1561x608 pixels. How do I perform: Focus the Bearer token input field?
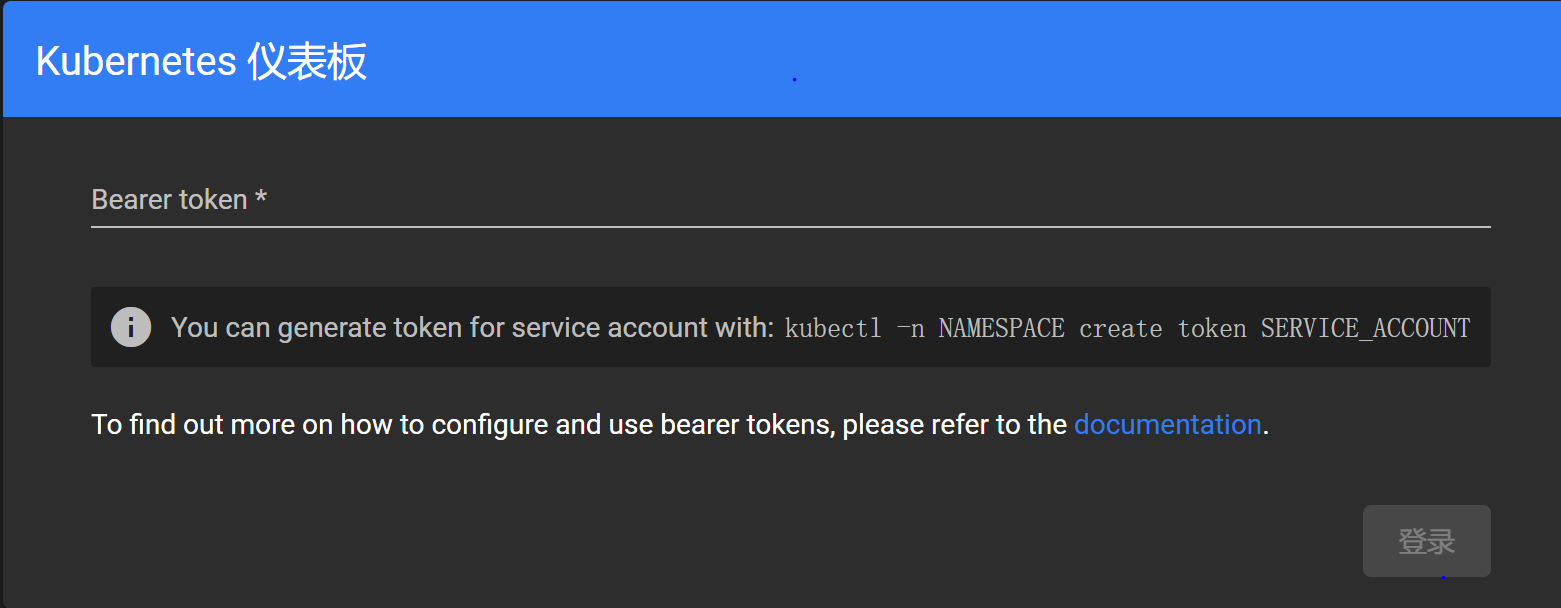(790, 200)
